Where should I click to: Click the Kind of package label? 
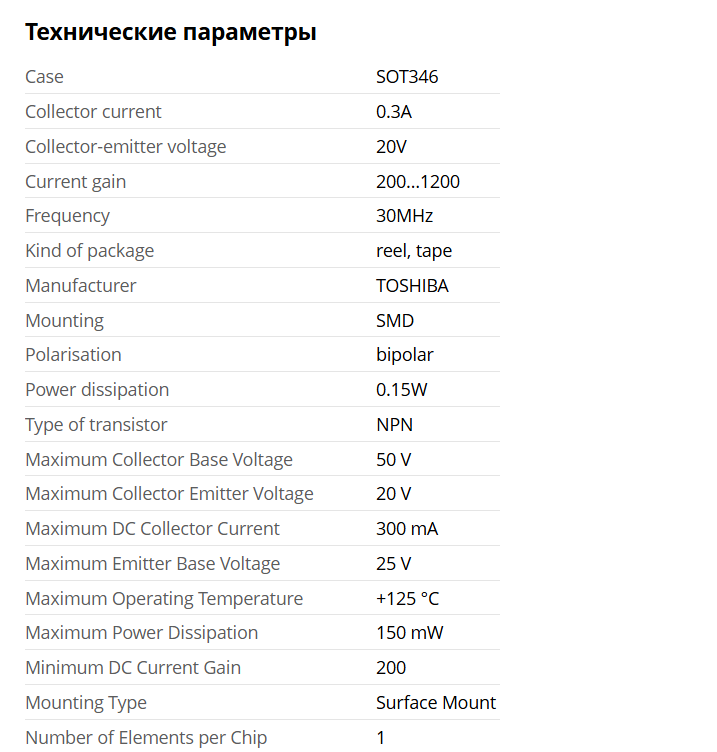tap(89, 251)
